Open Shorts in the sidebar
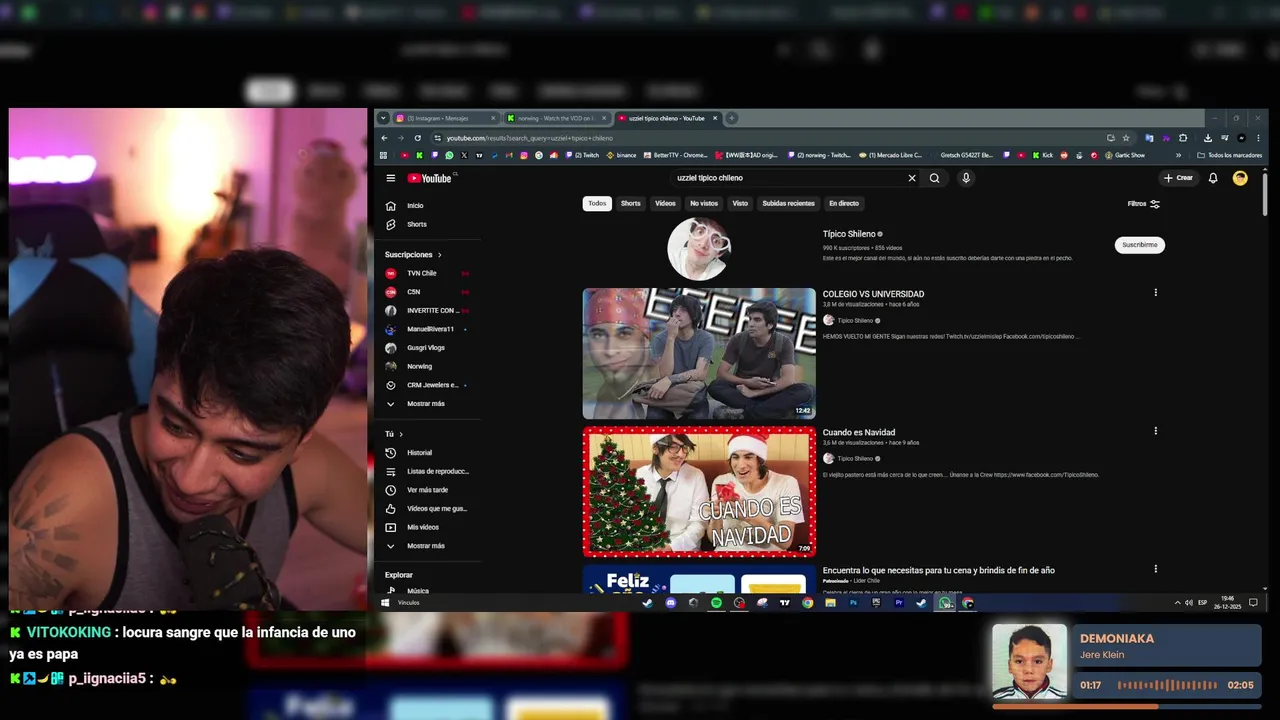The image size is (1280, 720). point(428,225)
